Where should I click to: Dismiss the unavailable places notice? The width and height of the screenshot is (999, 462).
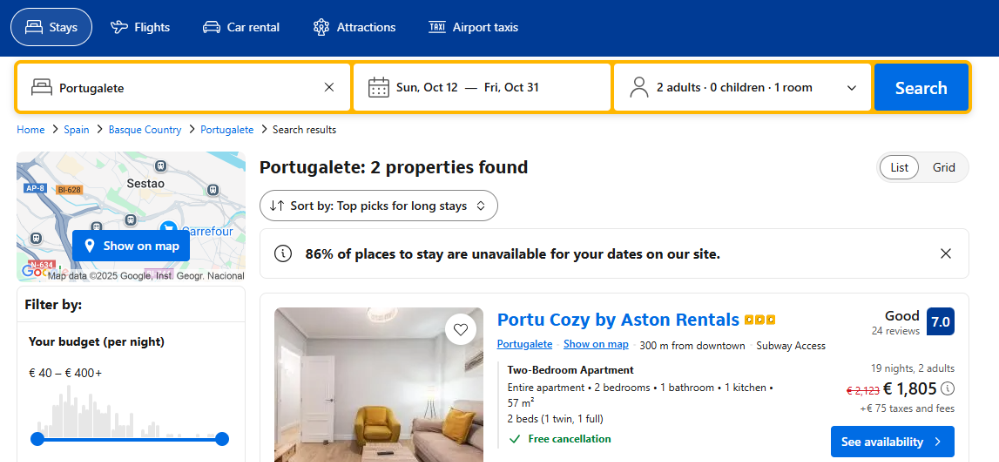click(946, 254)
